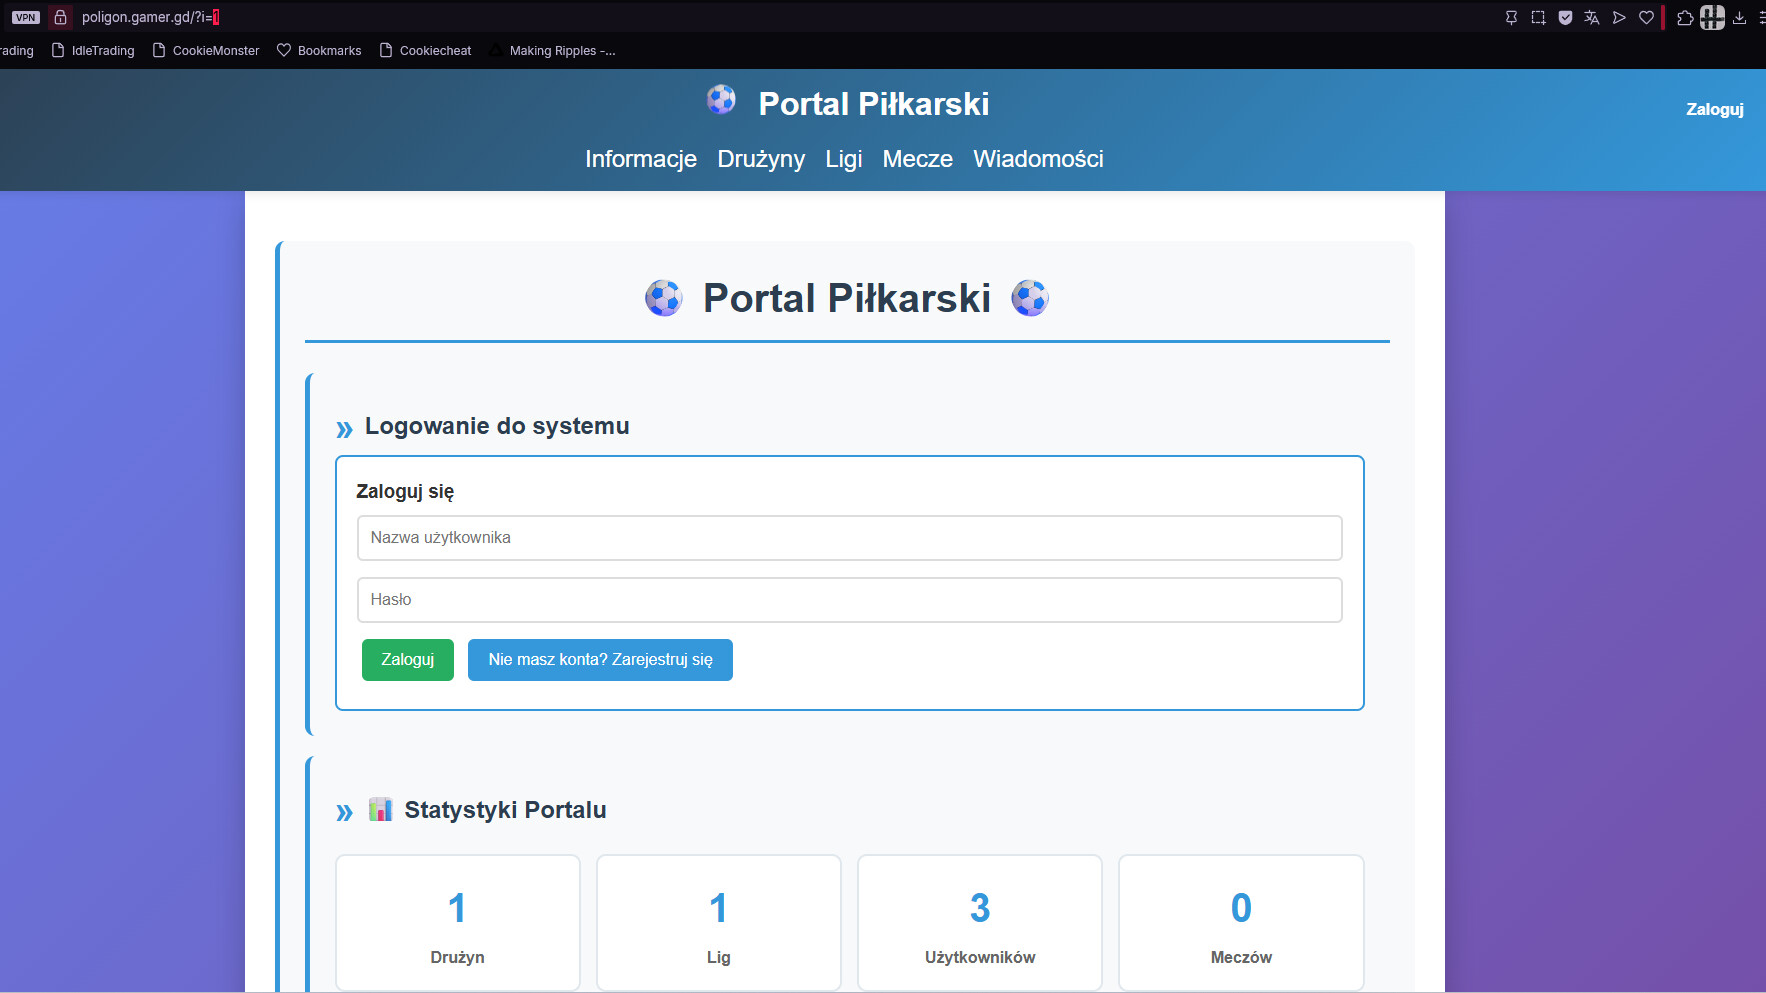1766x993 pixels.
Task: Open the Mecze menu item
Action: tap(917, 159)
